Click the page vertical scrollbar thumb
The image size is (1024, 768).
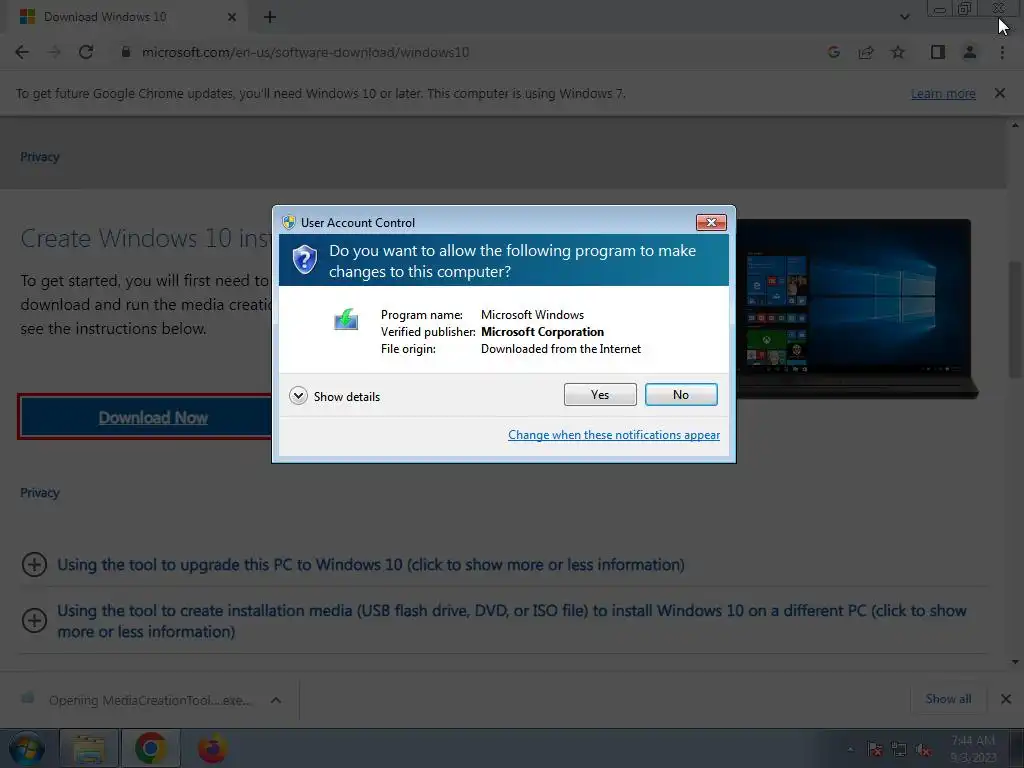(x=1015, y=320)
